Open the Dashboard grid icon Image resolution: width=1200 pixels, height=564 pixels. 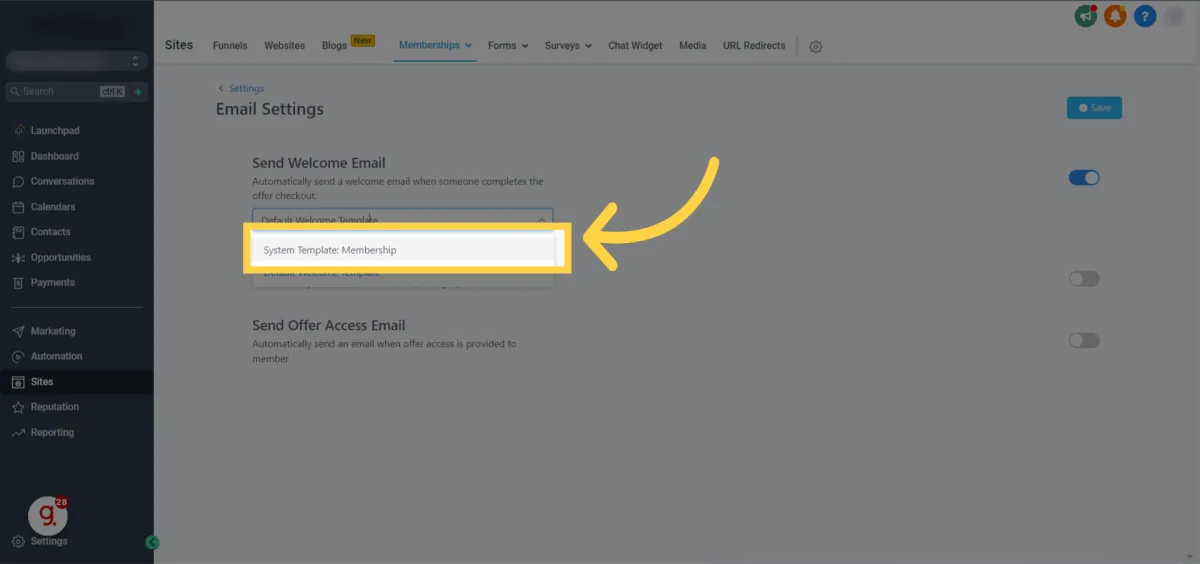[19, 156]
